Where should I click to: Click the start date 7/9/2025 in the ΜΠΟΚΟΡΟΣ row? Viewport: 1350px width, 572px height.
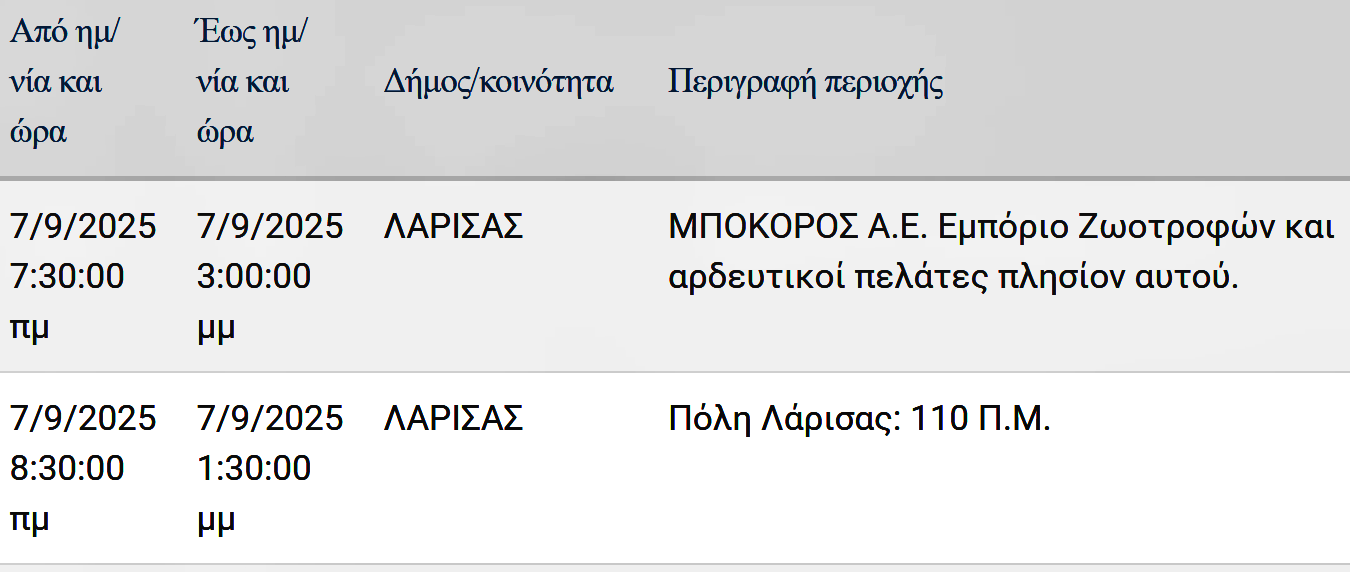[x=83, y=227]
